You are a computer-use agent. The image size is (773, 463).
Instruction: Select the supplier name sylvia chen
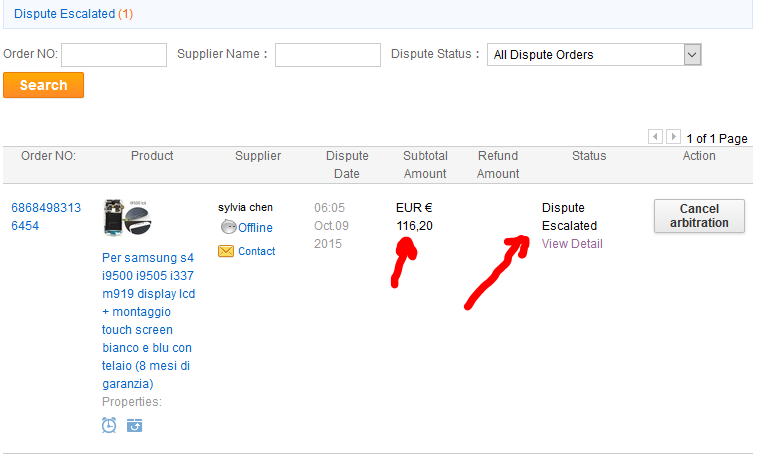coord(245,207)
